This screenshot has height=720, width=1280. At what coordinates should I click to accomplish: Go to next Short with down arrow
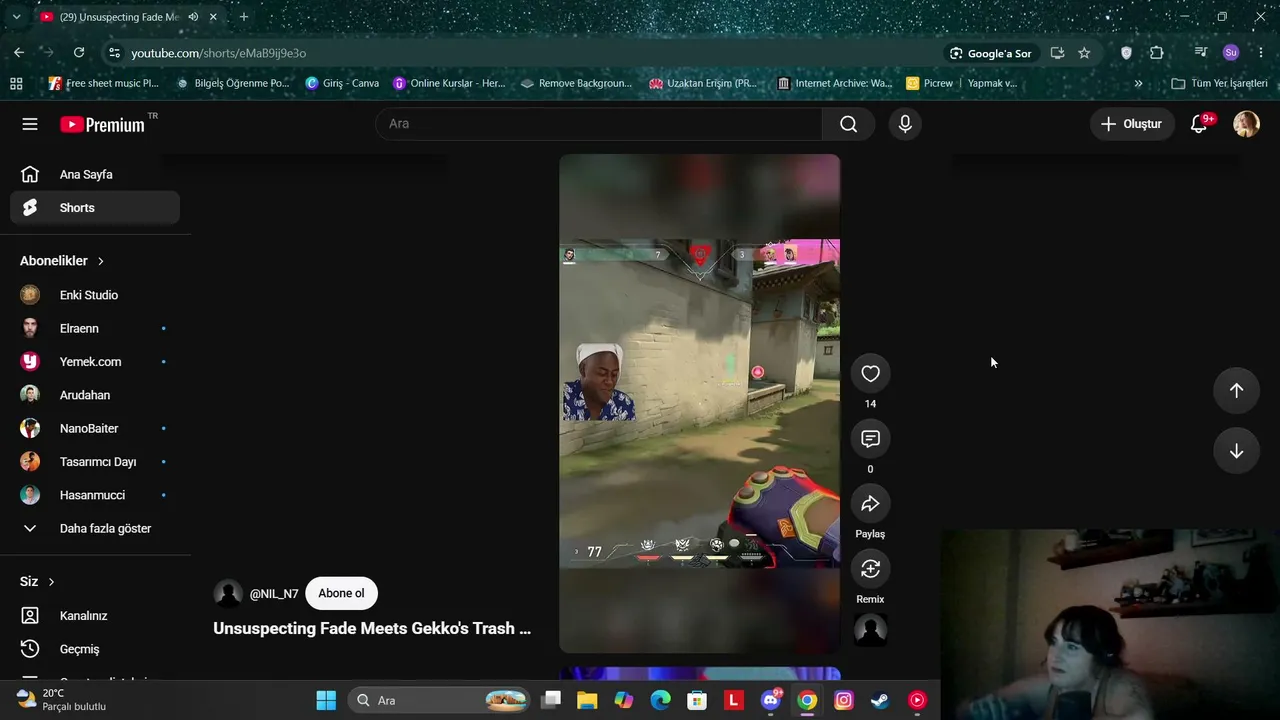click(1236, 451)
